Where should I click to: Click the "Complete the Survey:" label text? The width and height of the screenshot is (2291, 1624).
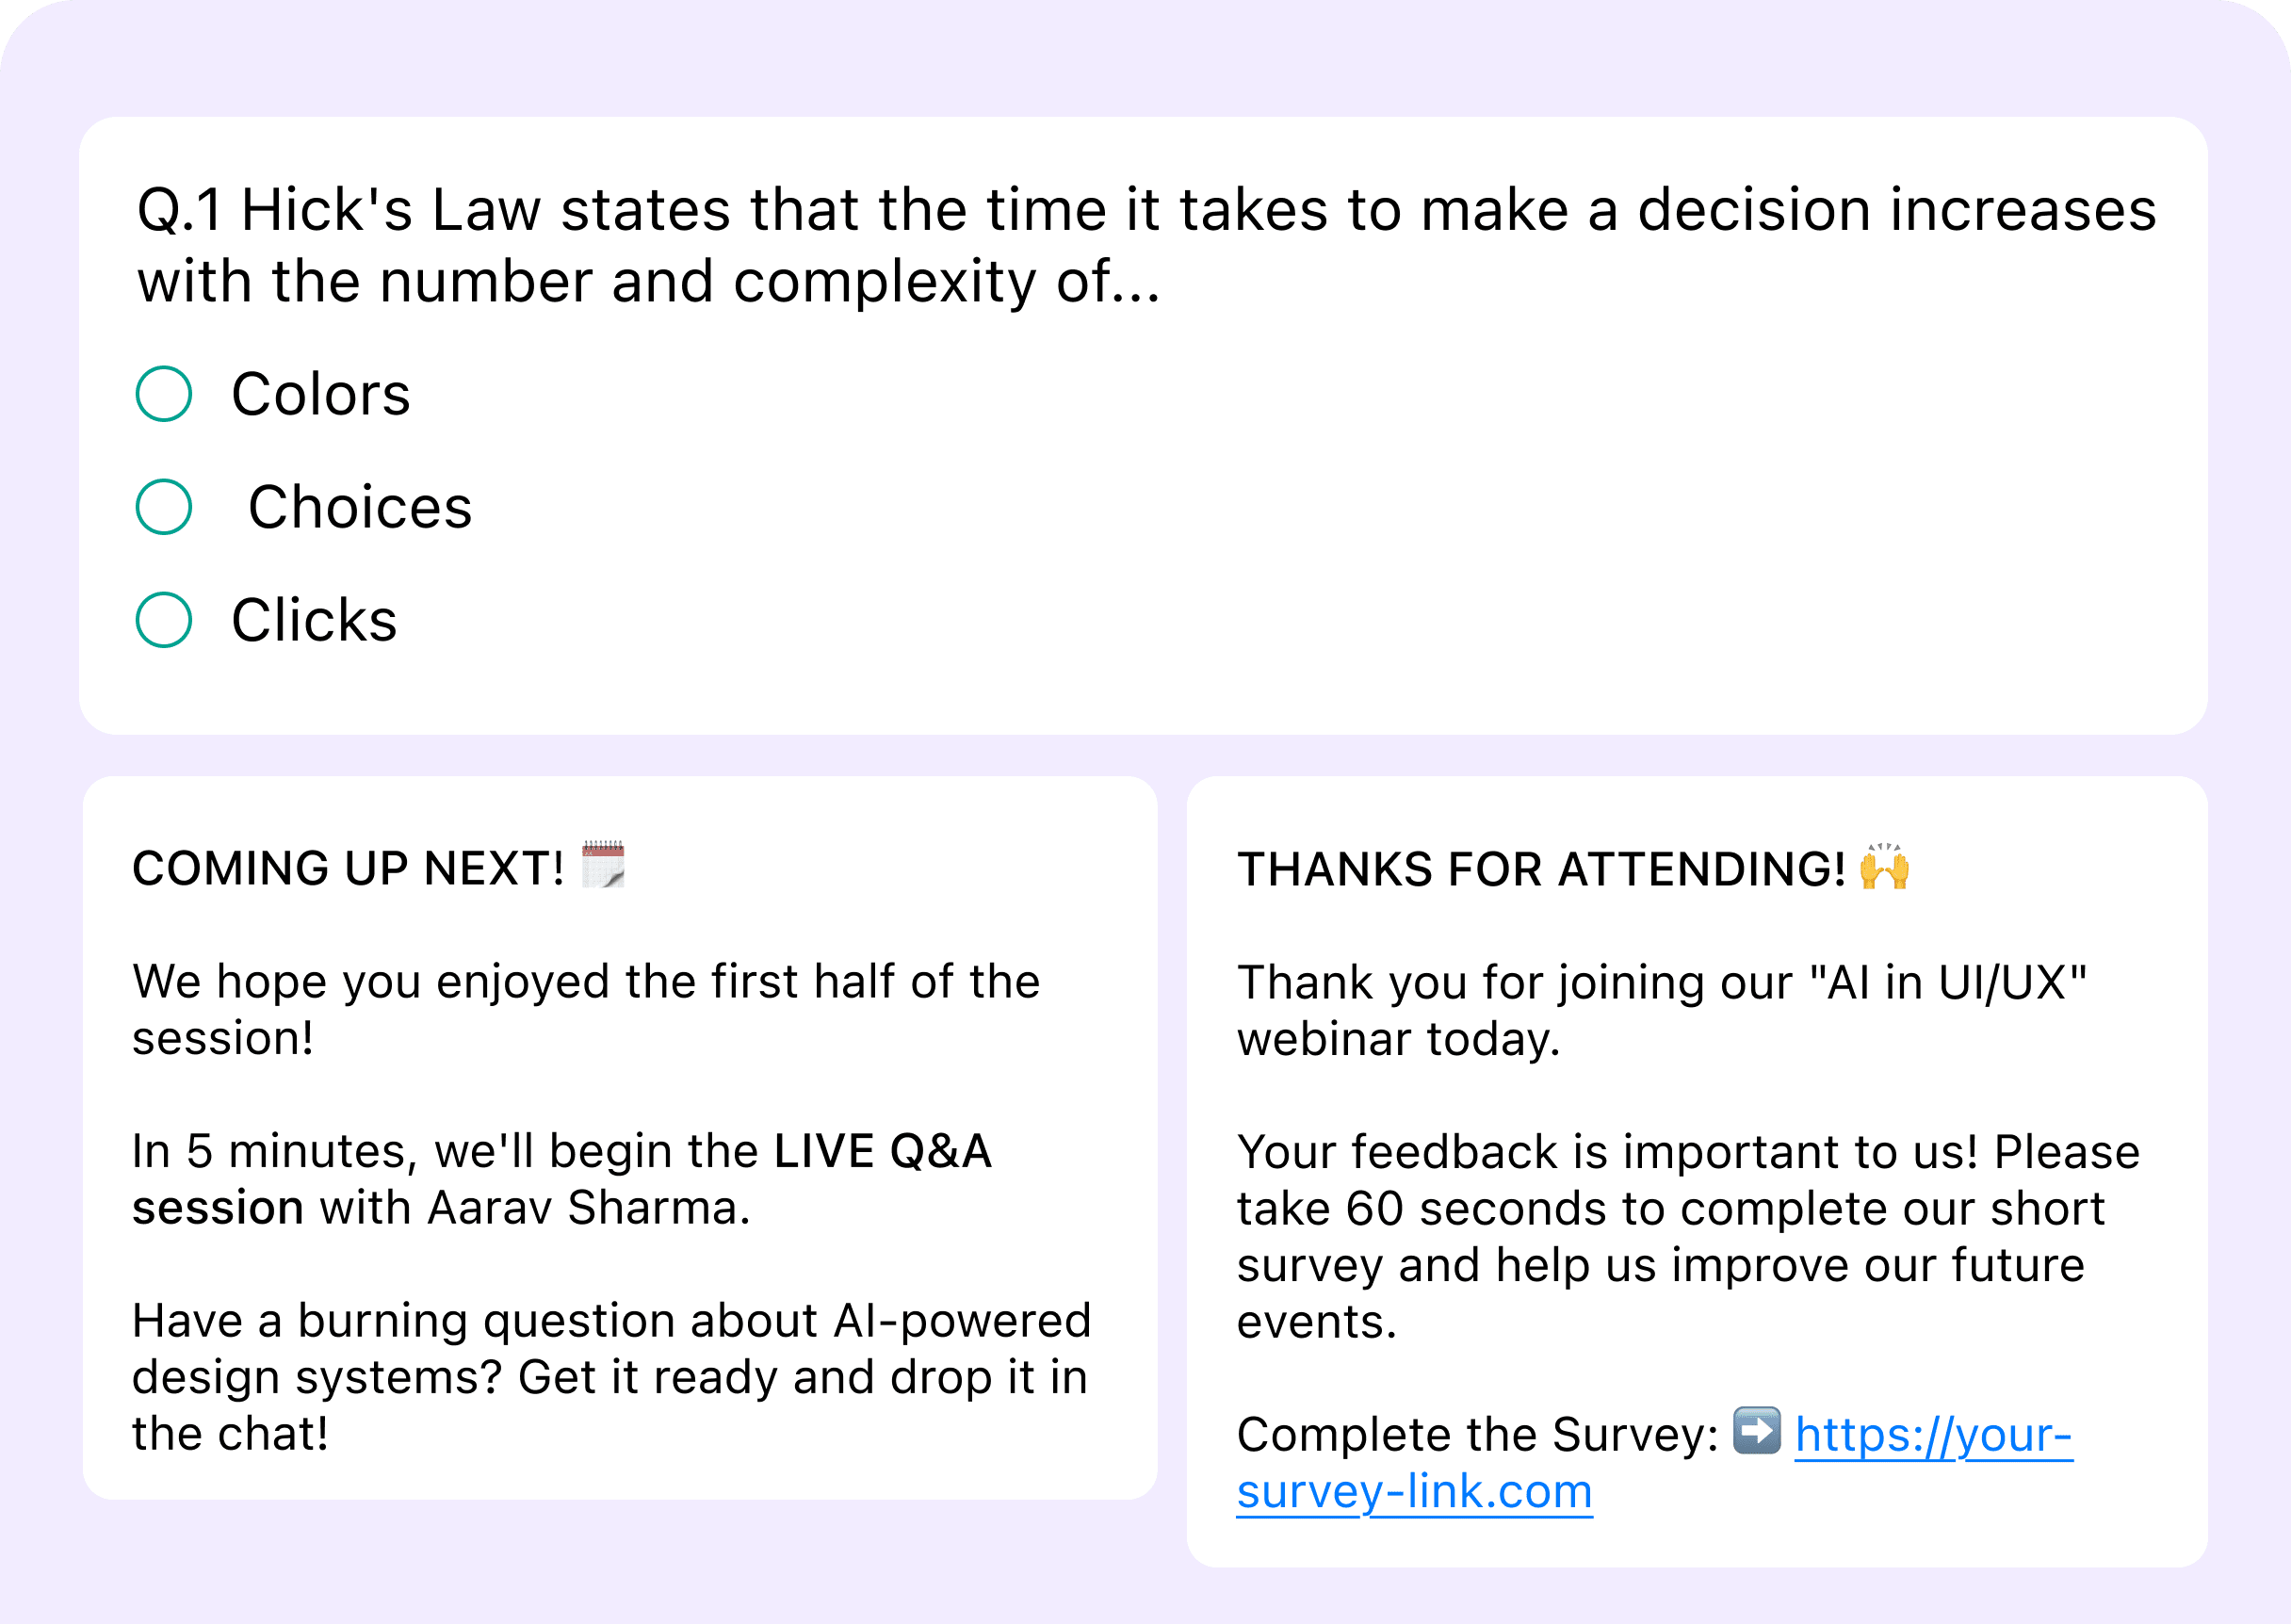coord(1477,1435)
